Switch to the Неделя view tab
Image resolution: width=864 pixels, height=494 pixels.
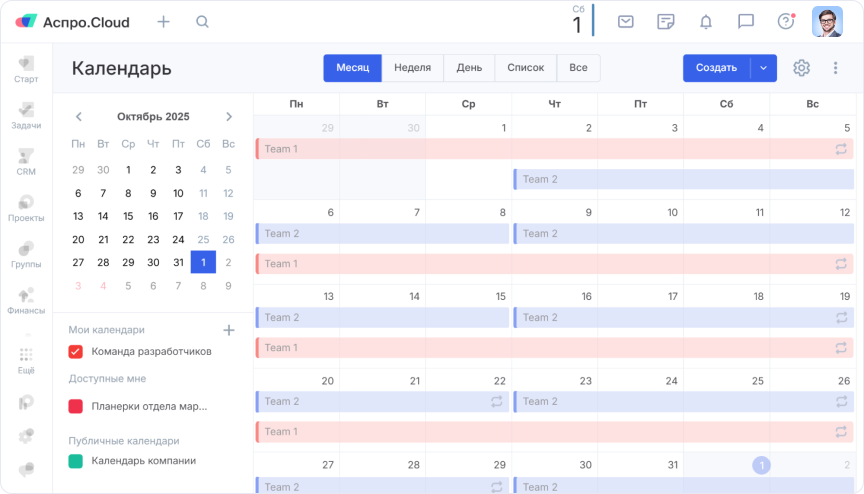point(412,68)
